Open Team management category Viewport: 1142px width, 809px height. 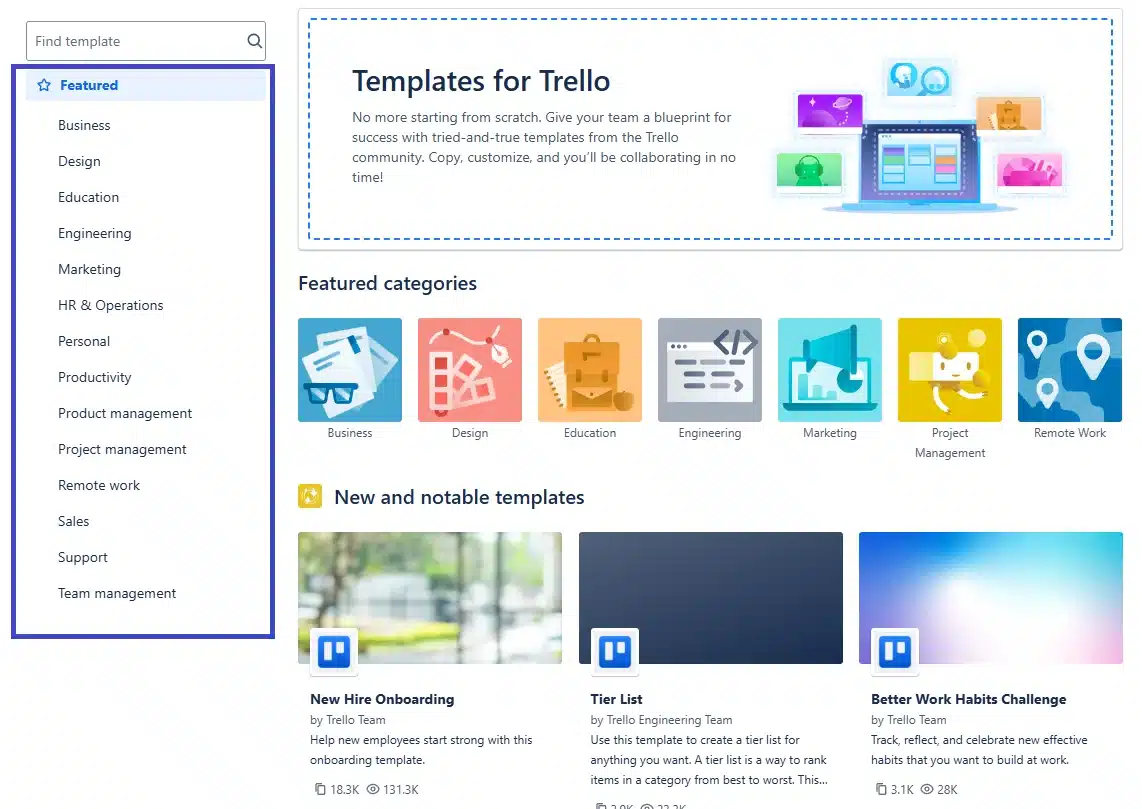117,593
